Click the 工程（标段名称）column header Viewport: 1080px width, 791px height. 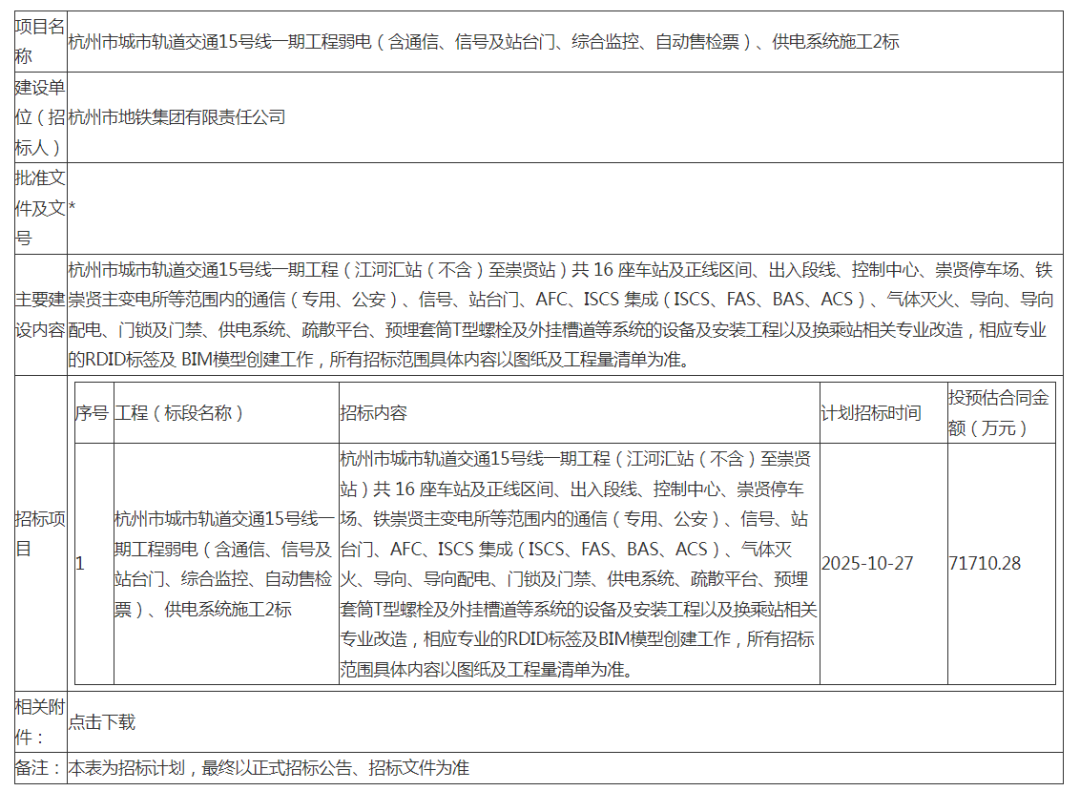point(180,413)
